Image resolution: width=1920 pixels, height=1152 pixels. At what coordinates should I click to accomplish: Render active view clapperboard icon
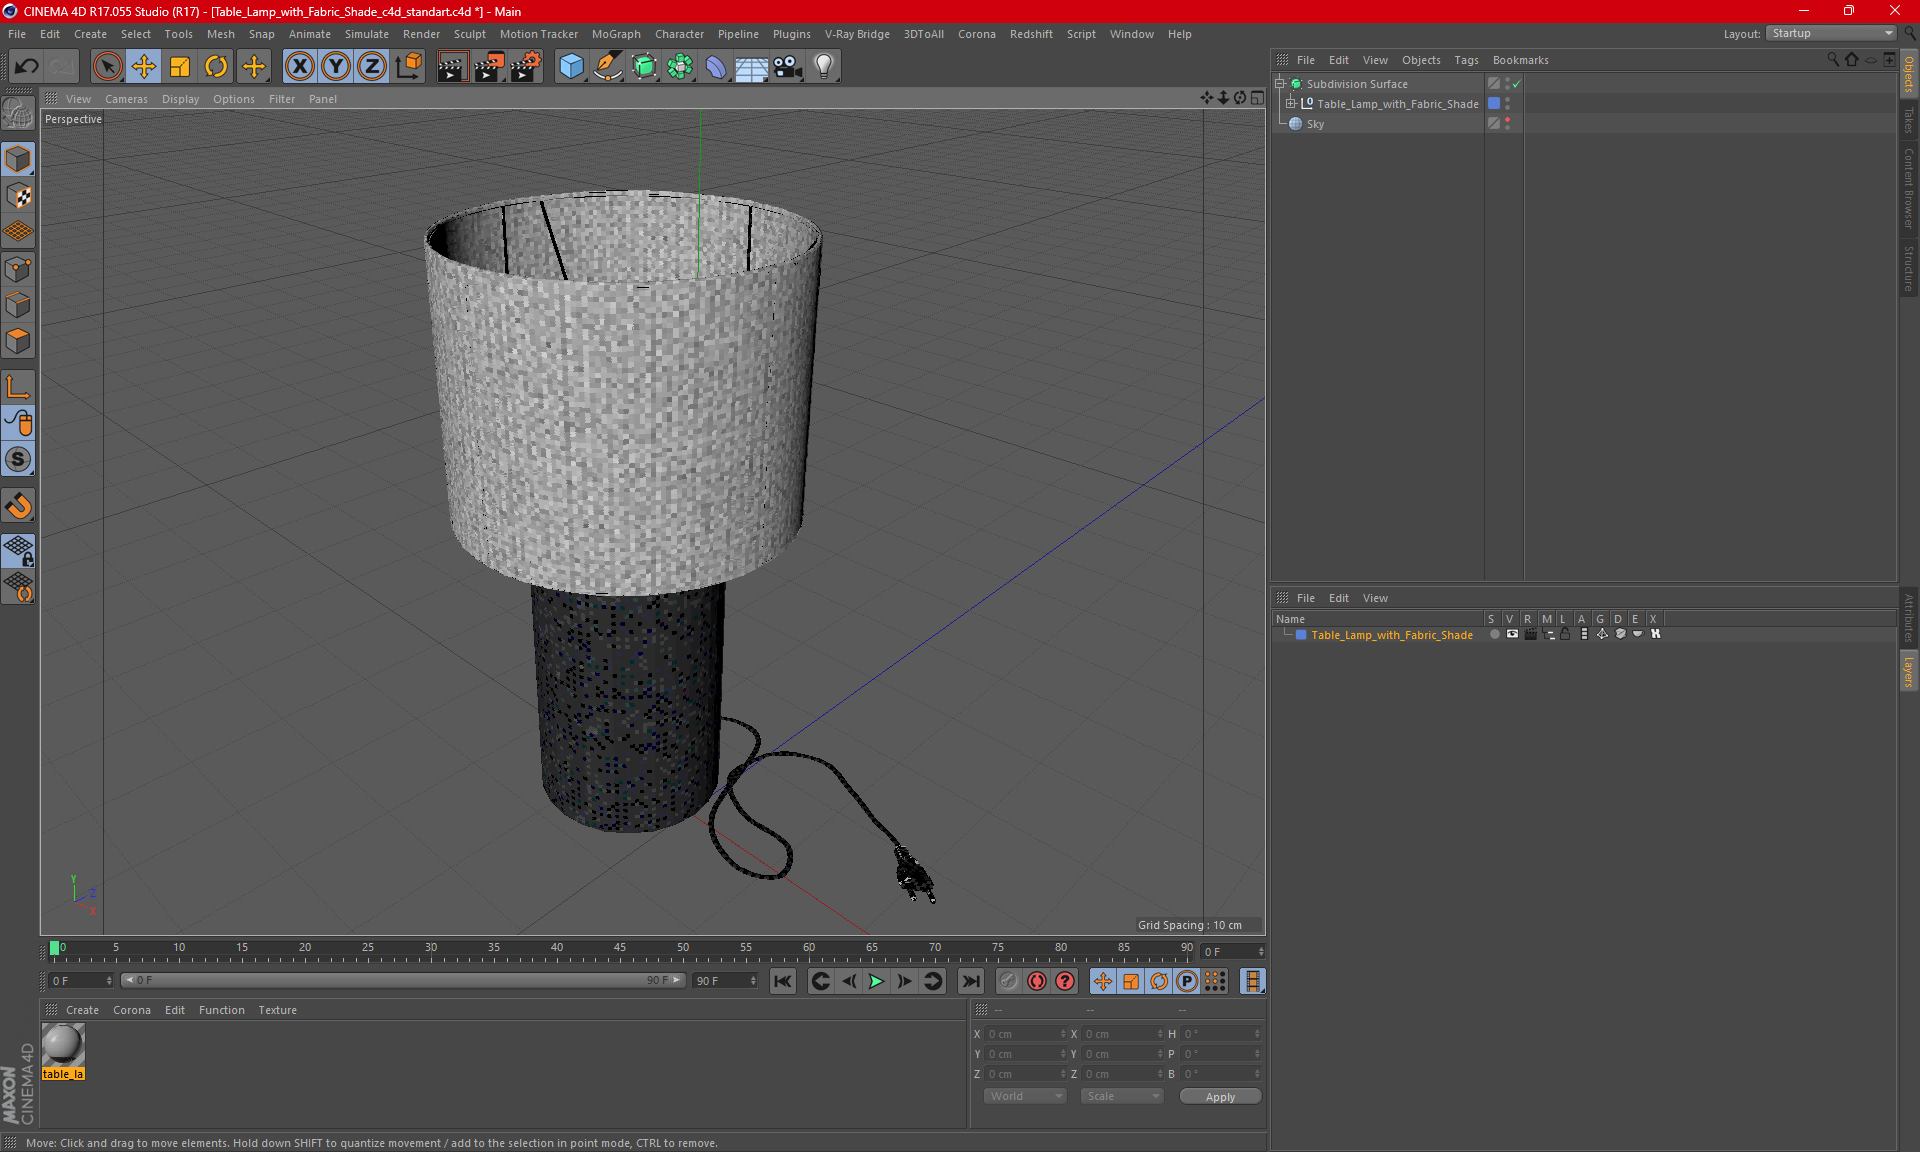452,67
